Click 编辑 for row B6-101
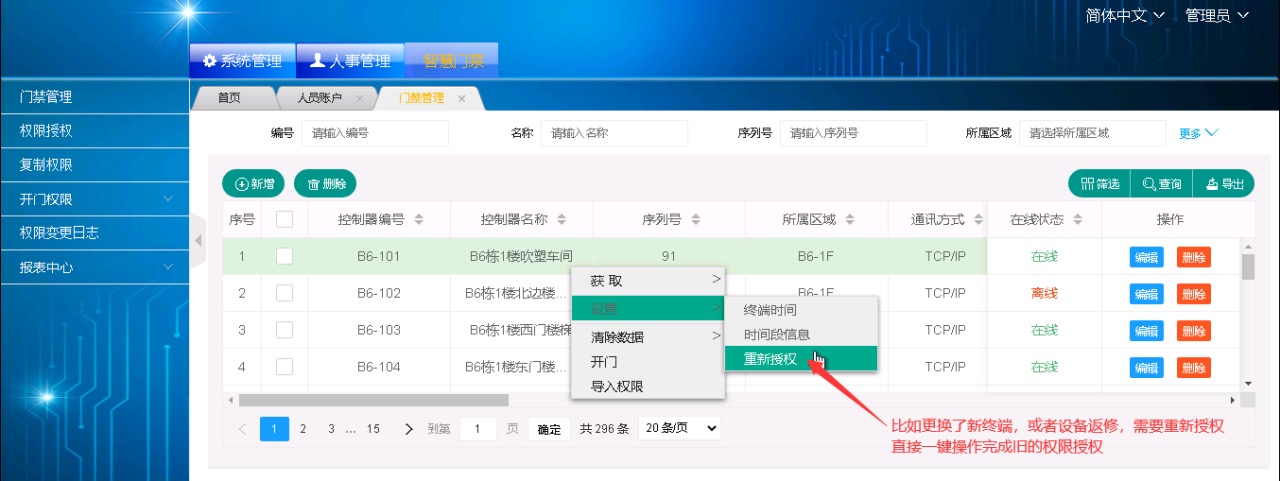1280x481 pixels. pyautogui.click(x=1147, y=257)
